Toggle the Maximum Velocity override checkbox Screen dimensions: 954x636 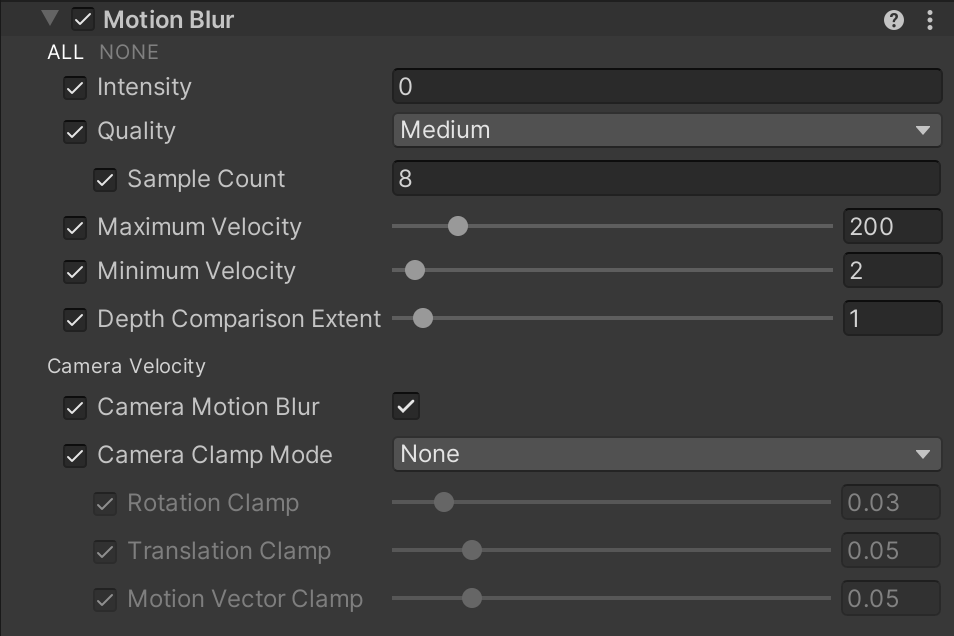point(75,227)
